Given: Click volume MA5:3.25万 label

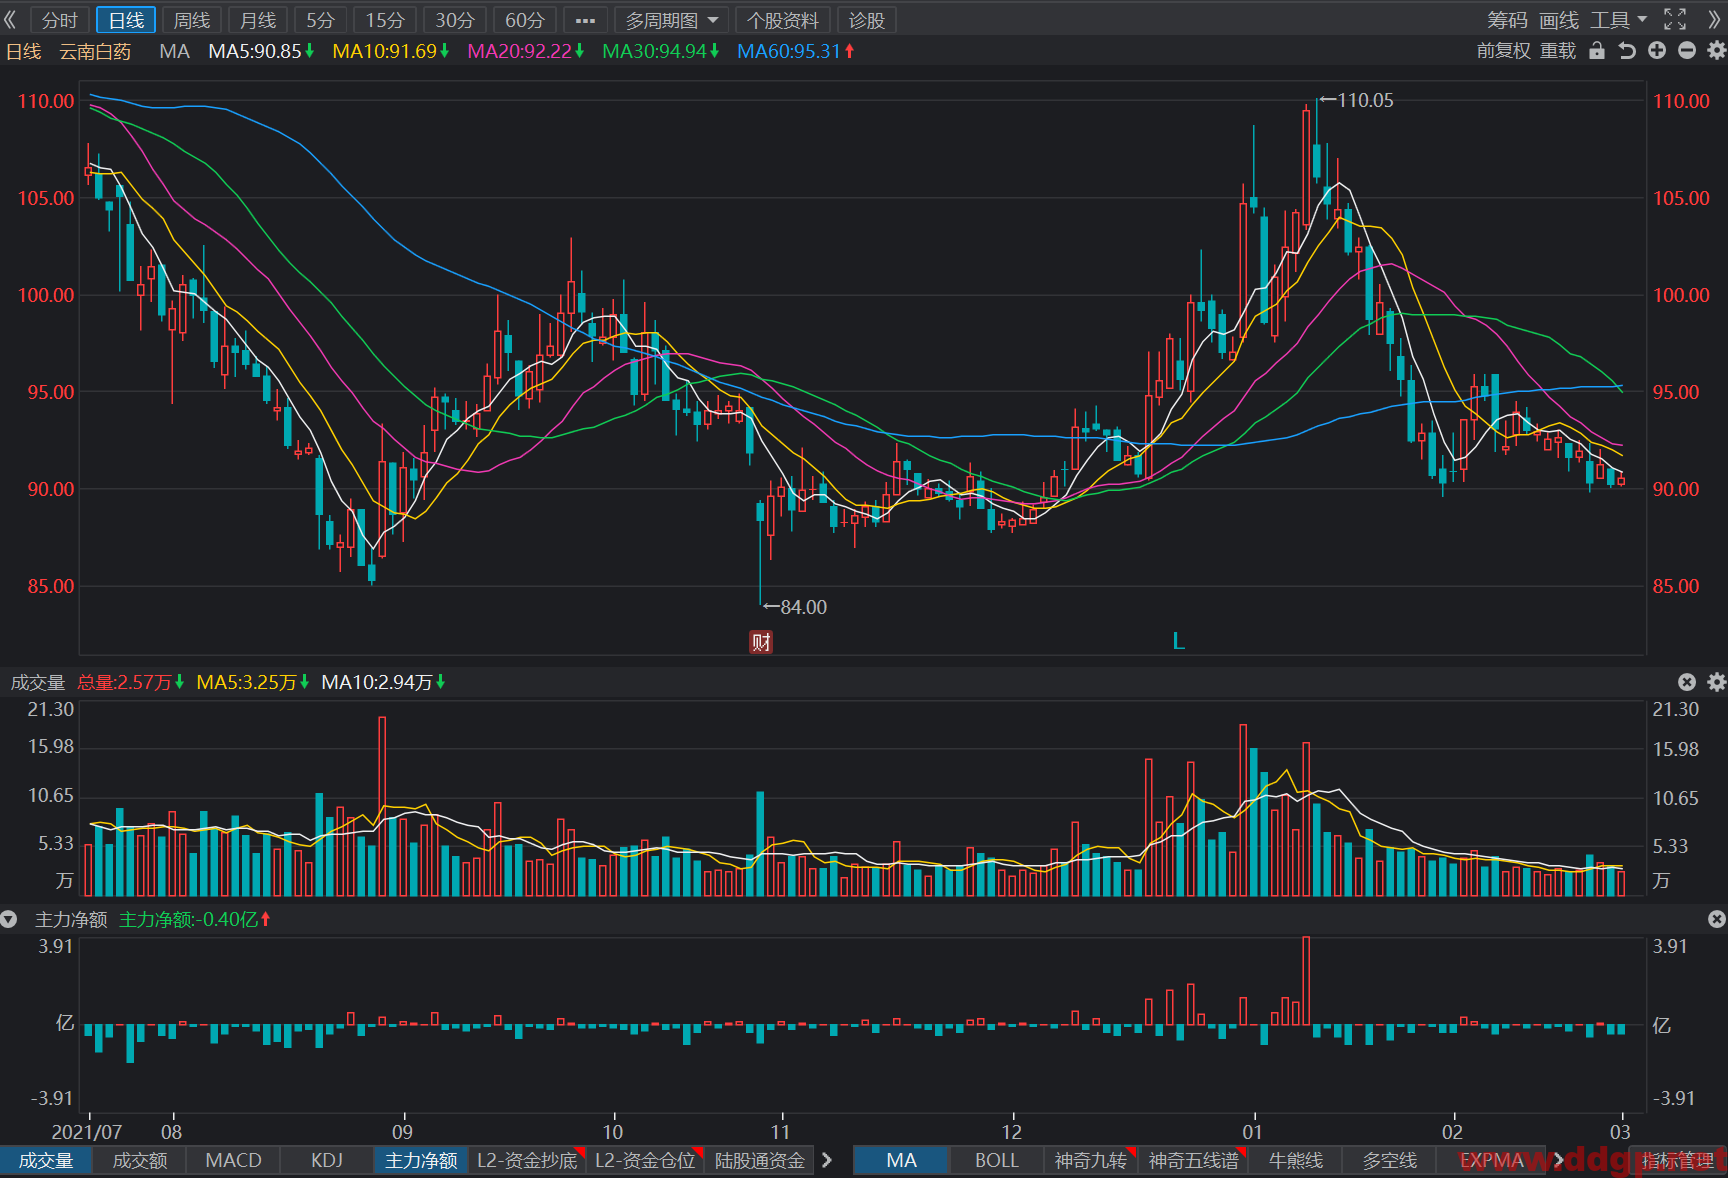Looking at the screenshot, I should tap(252, 682).
